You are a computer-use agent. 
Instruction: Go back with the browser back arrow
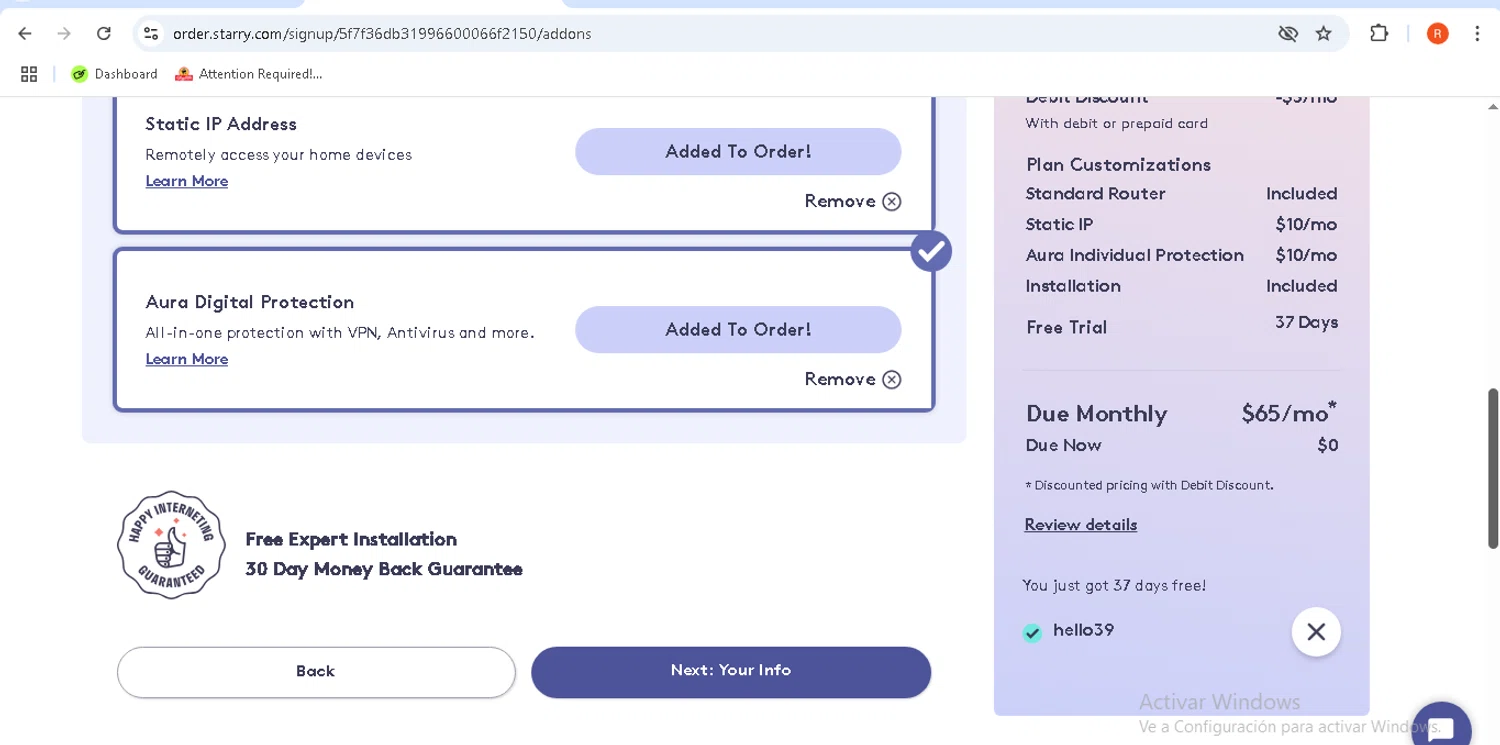[x=25, y=34]
